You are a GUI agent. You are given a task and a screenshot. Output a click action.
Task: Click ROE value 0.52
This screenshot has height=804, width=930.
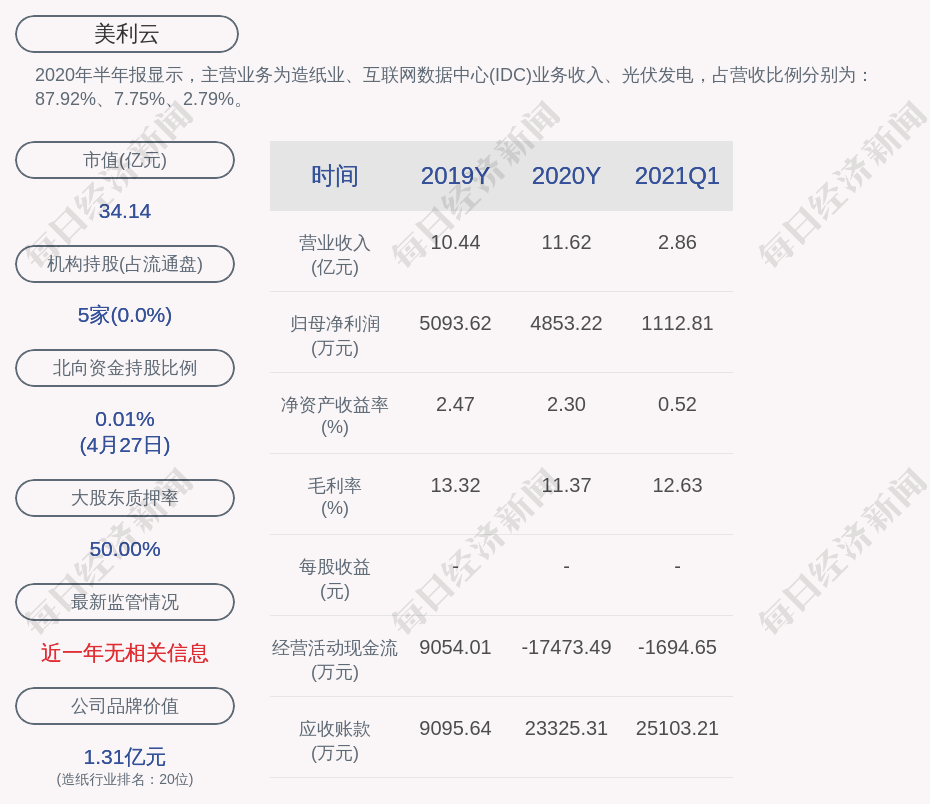(x=677, y=404)
